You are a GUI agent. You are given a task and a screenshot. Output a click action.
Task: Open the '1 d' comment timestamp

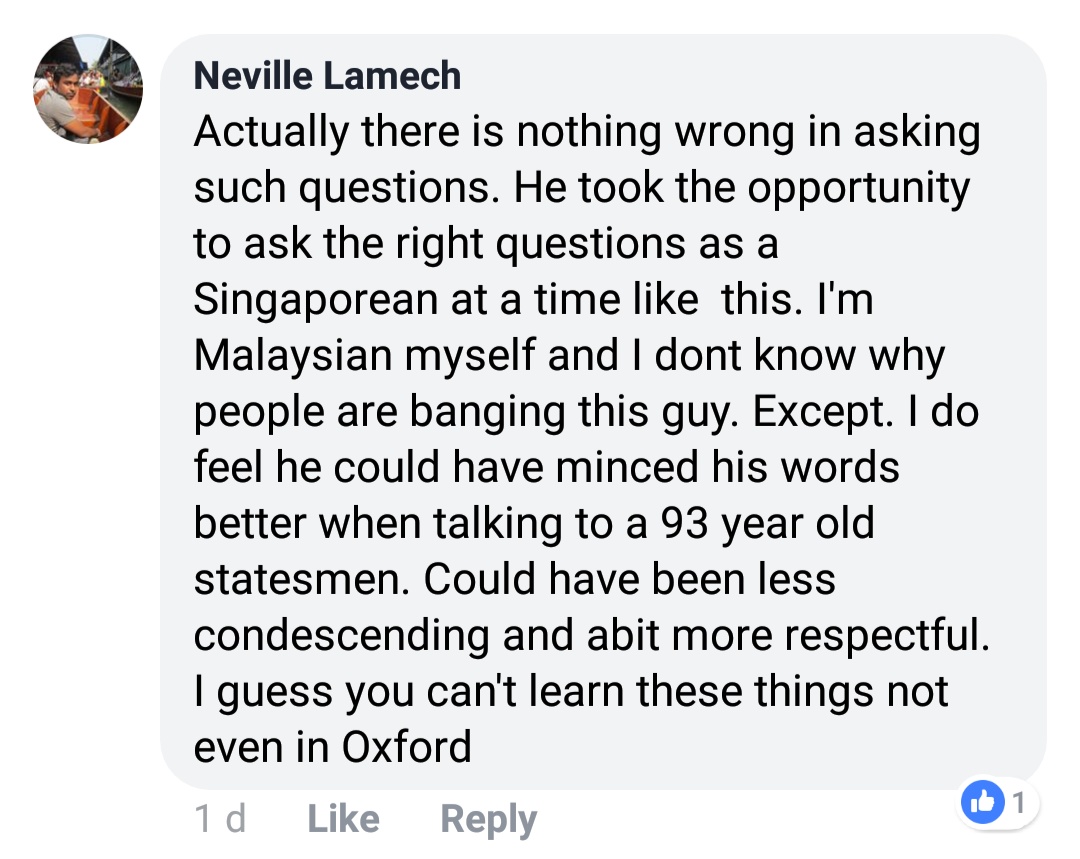(219, 820)
